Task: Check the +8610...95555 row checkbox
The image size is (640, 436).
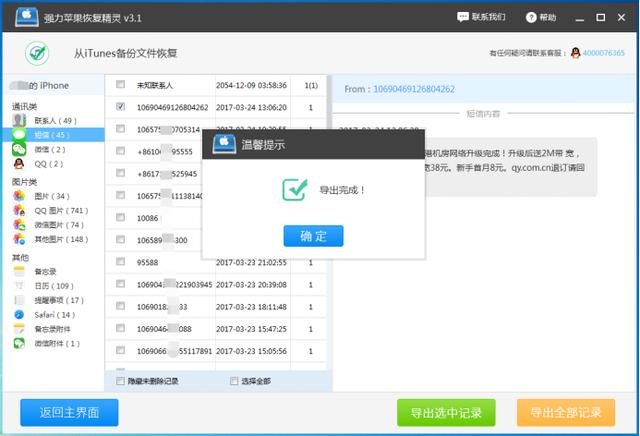Action: tap(120, 151)
